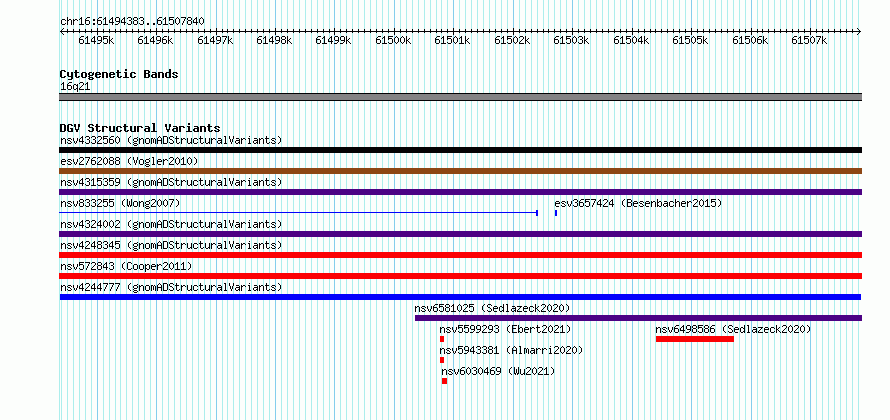Click the 61495k ruler position
890x420 pixels.
pos(96,40)
